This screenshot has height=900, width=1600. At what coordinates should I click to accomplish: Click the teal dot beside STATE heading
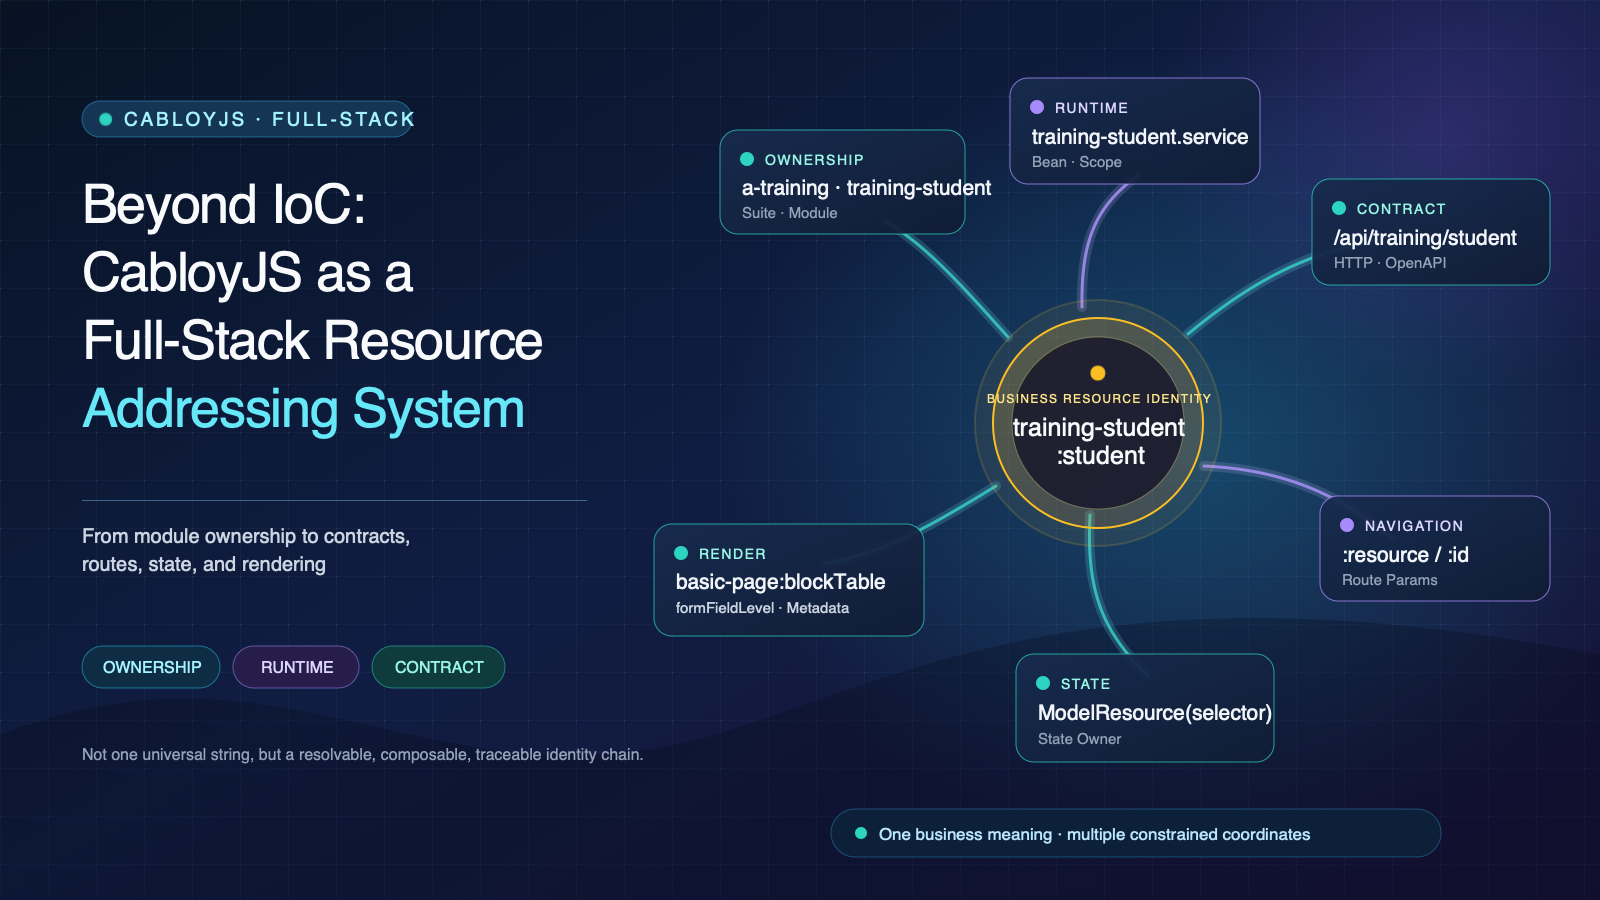tap(1043, 683)
